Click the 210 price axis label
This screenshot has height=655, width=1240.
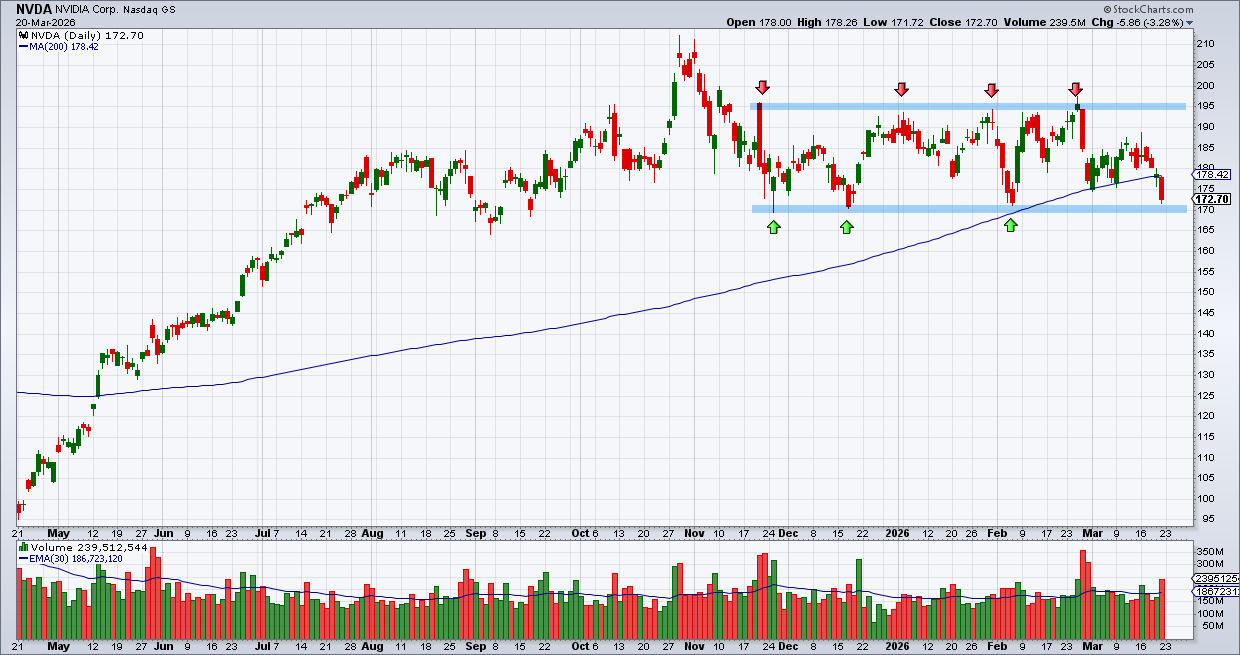click(1207, 44)
